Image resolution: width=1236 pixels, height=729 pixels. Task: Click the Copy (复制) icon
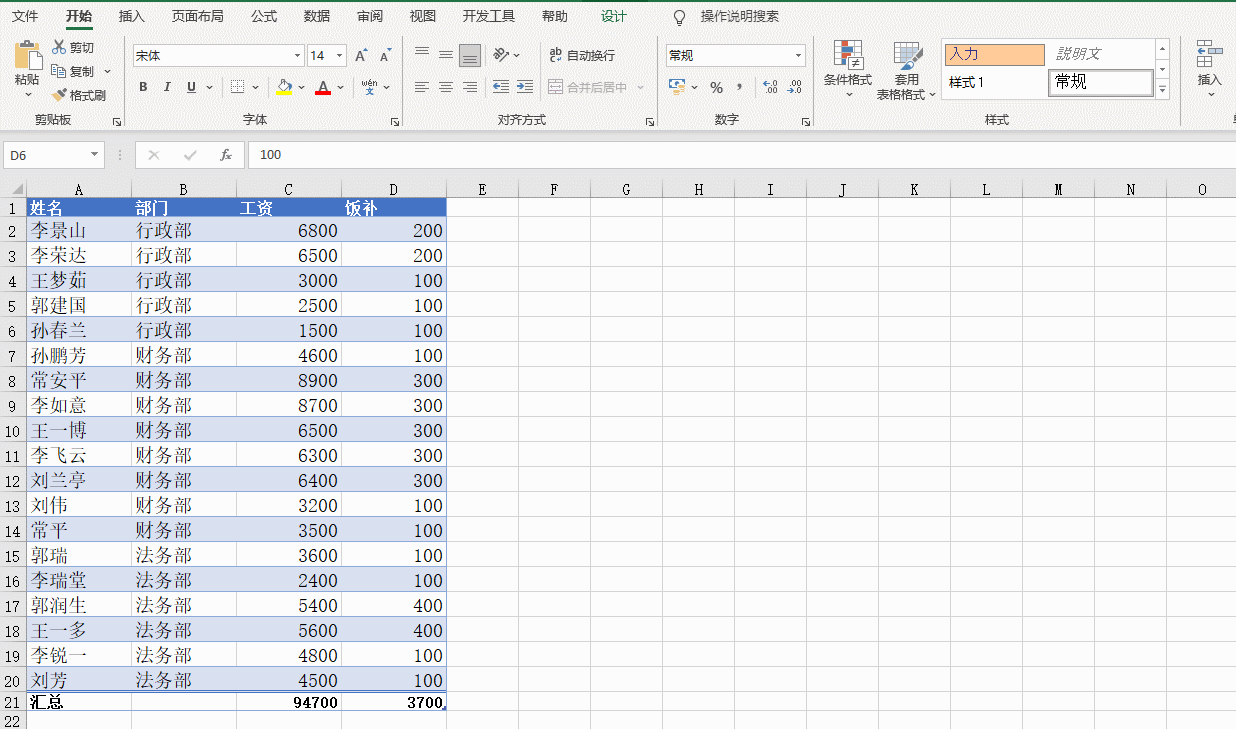click(59, 71)
